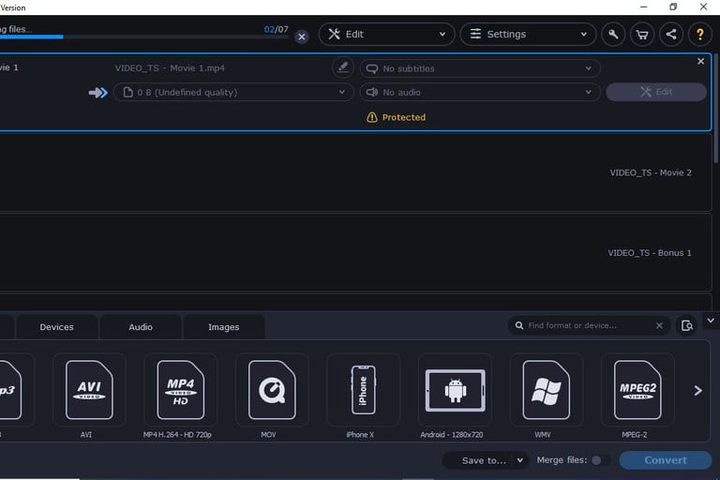Pick the Android 1280x720 preset
Screen dimensions: 720x480
pyautogui.click(x=455, y=390)
